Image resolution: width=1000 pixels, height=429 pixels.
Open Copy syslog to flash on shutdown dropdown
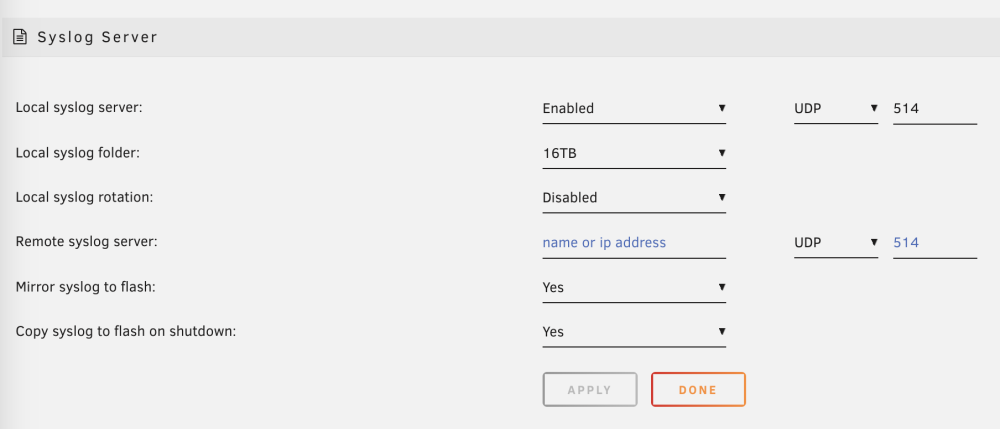[634, 332]
